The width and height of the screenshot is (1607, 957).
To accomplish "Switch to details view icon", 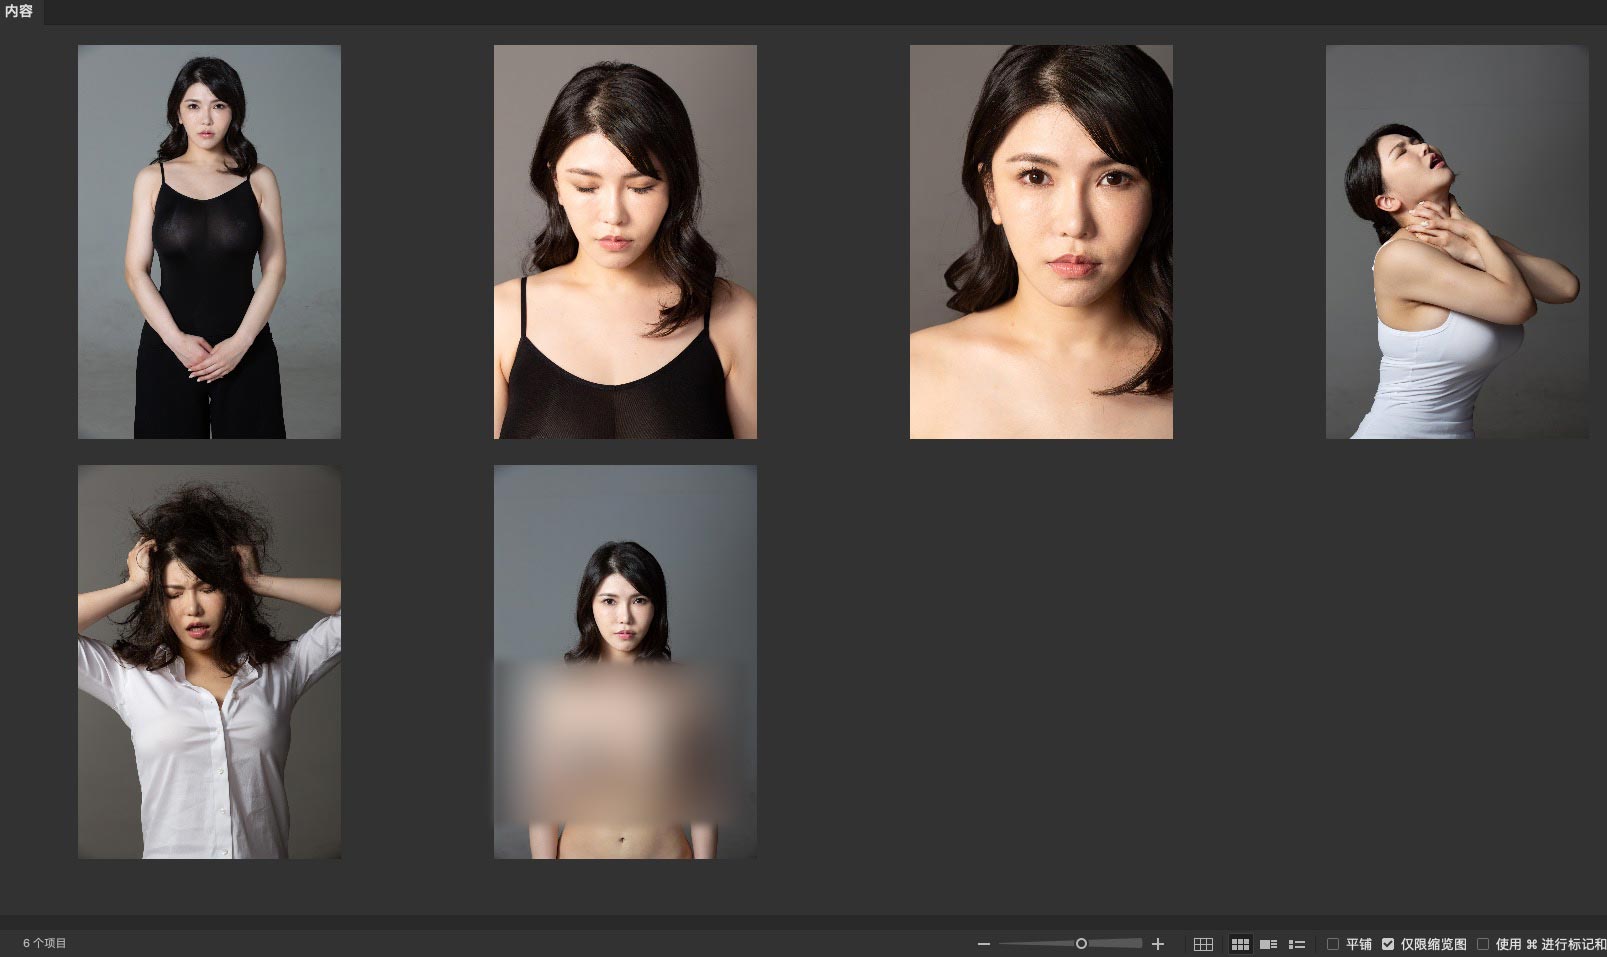I will (1268, 944).
